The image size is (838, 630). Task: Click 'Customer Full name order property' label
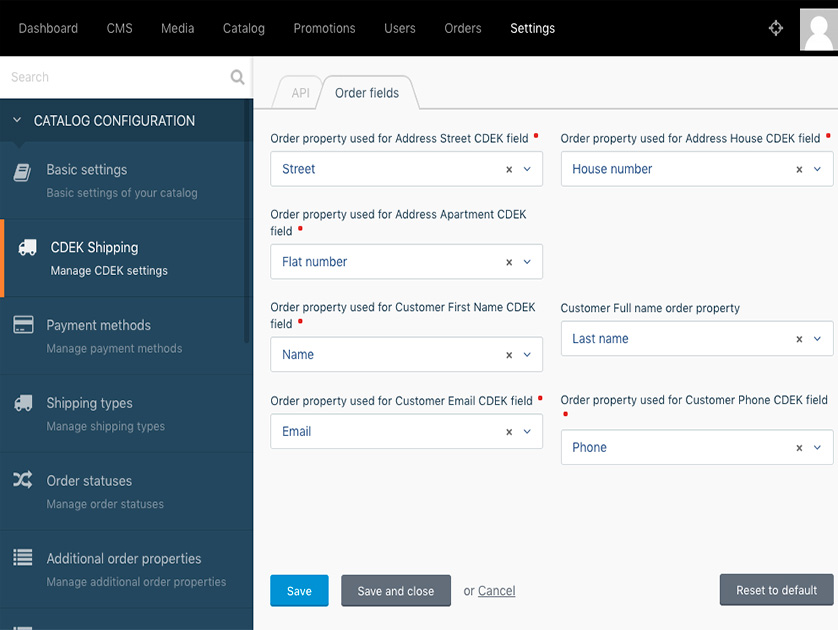pos(650,308)
